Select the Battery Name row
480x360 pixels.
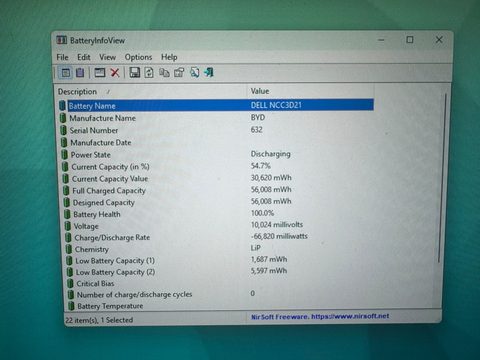pos(216,106)
